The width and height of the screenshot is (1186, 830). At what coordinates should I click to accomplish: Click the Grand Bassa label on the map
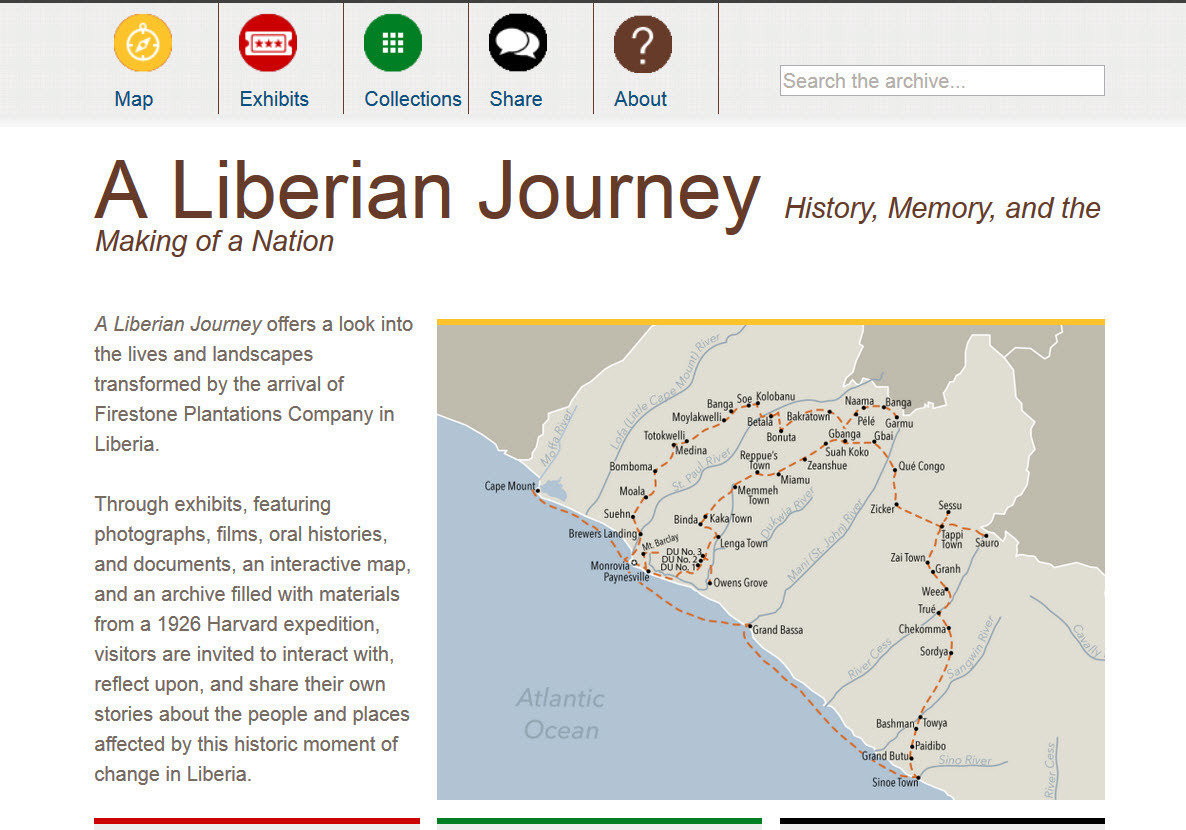(x=778, y=629)
